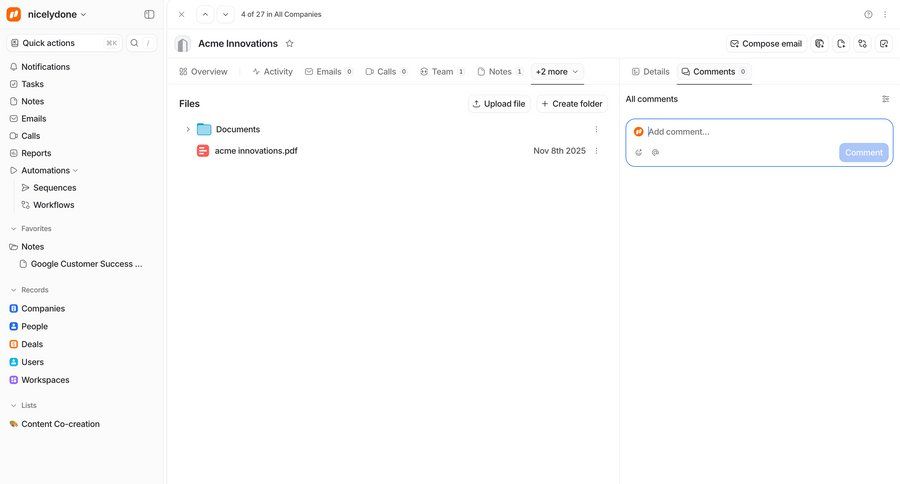Insert an @ mention in the comment
Screen dimensions: 900x484
(x=655, y=153)
